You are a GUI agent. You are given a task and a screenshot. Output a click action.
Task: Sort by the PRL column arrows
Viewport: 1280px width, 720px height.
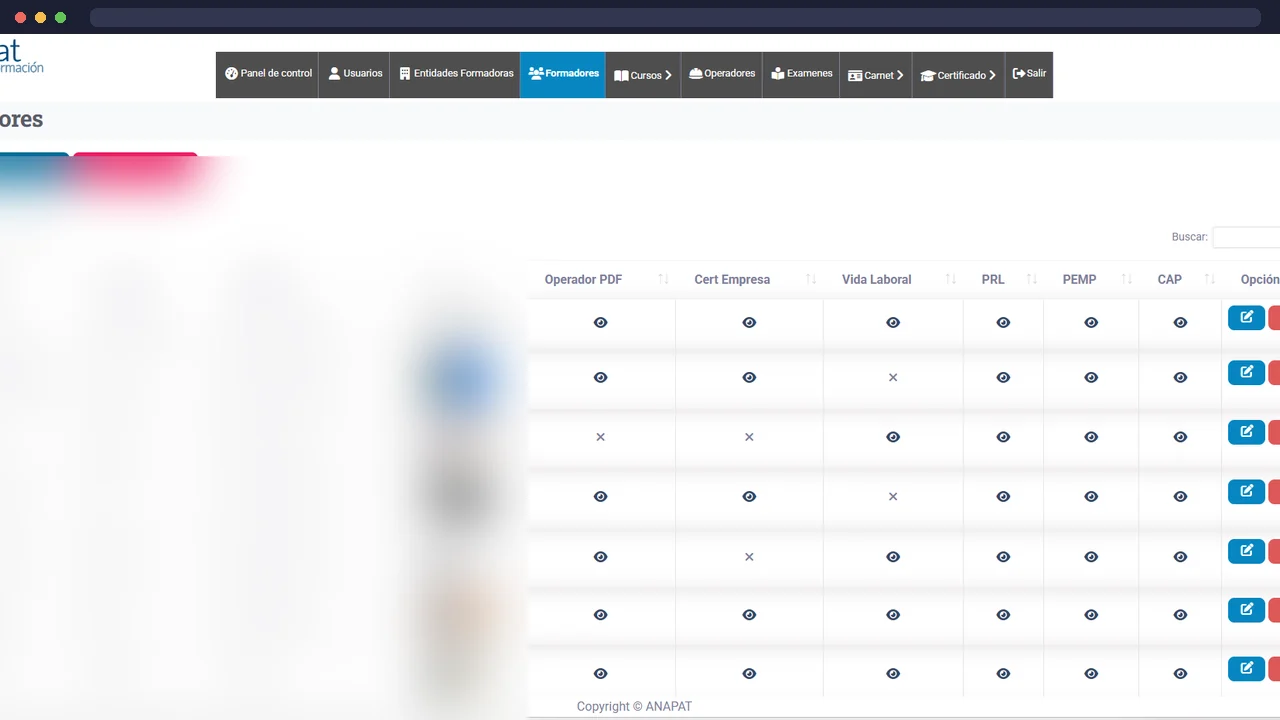(x=1032, y=279)
